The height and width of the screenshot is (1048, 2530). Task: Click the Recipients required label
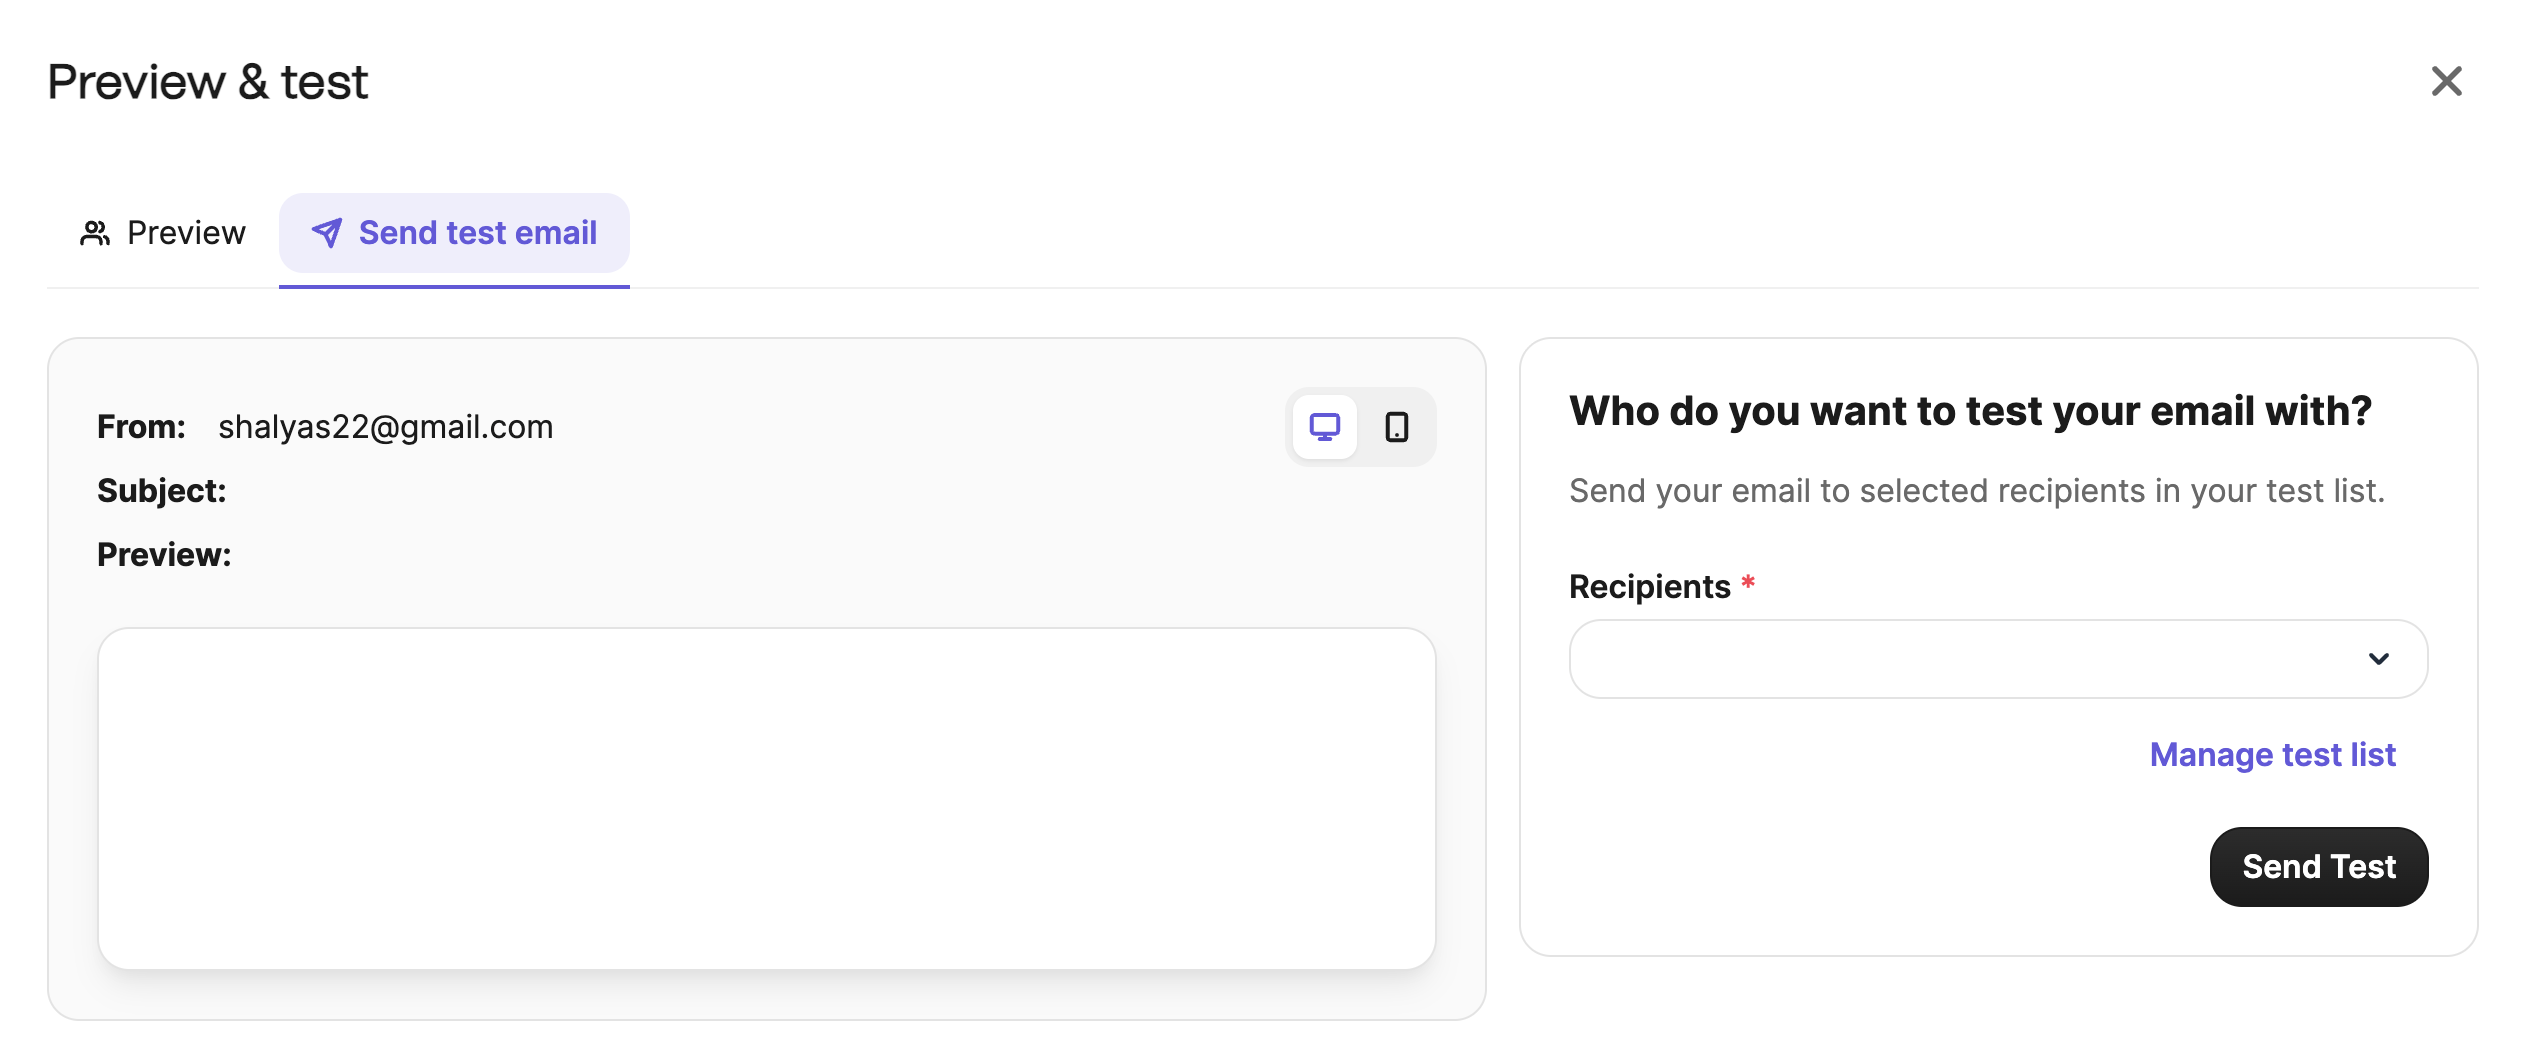(1662, 586)
